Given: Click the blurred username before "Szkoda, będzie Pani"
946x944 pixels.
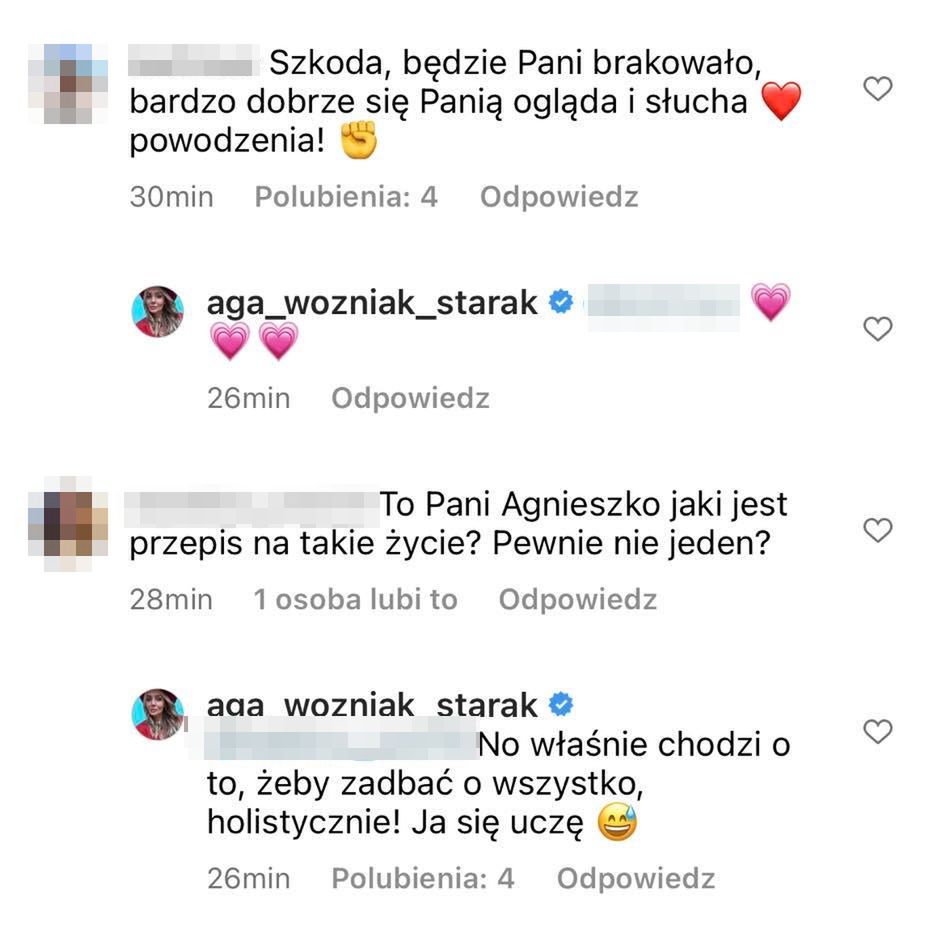Looking at the screenshot, I should pos(193,60).
